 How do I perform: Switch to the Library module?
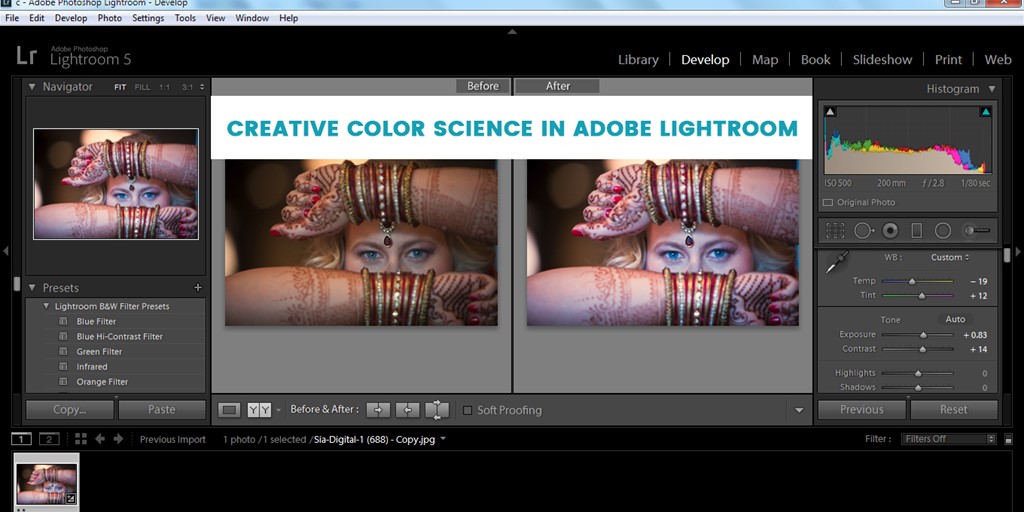638,60
